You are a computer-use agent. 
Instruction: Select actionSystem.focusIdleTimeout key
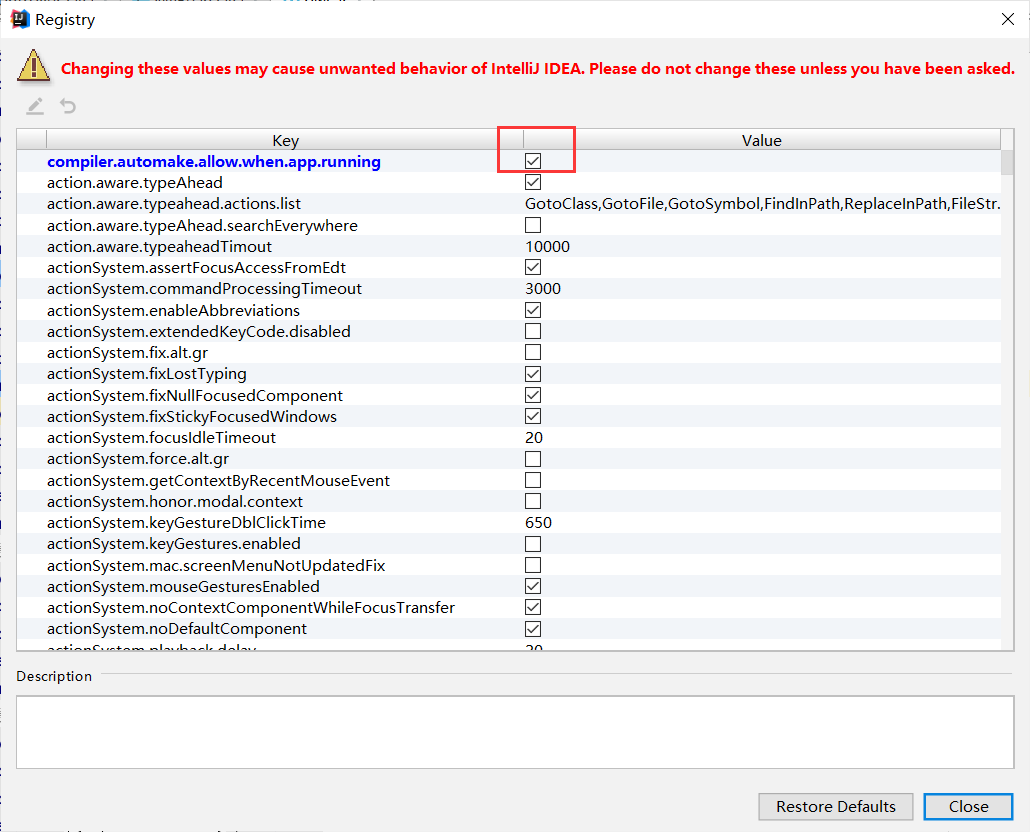click(162, 437)
